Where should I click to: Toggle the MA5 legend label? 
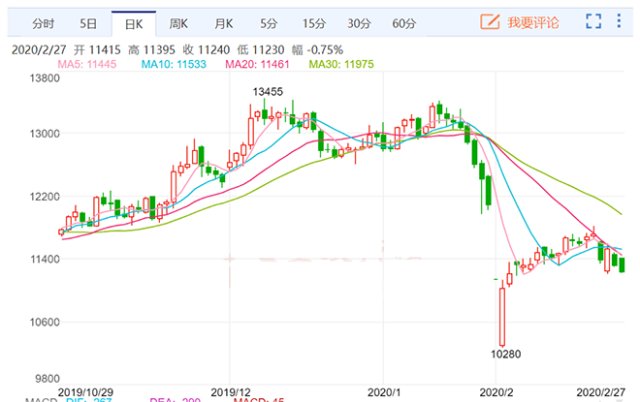pyautogui.click(x=87, y=64)
